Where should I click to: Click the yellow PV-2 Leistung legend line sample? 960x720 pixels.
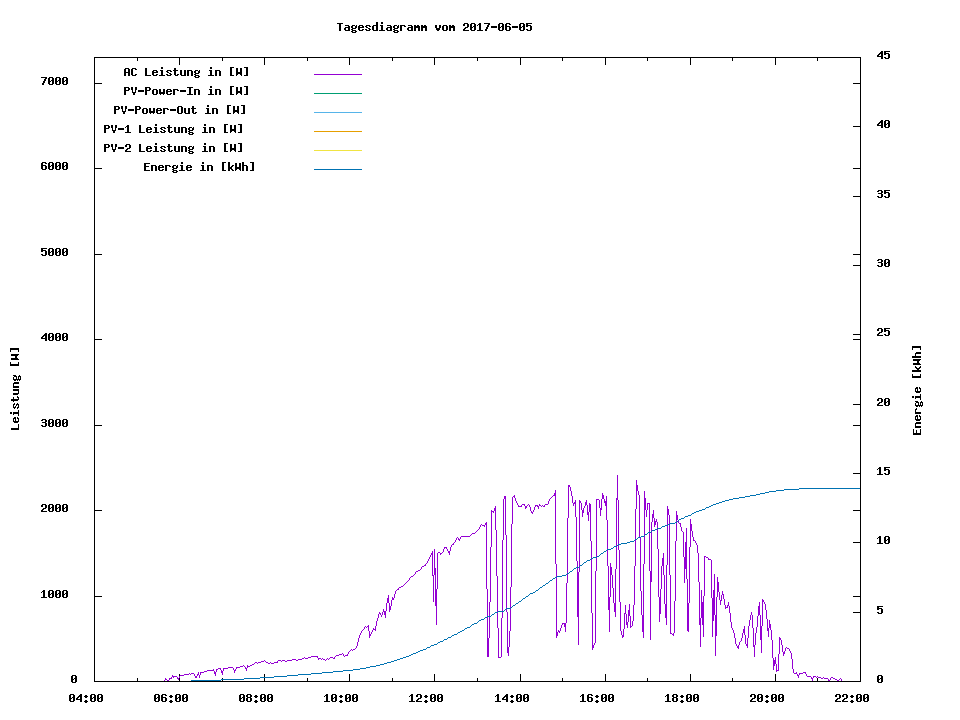point(337,150)
